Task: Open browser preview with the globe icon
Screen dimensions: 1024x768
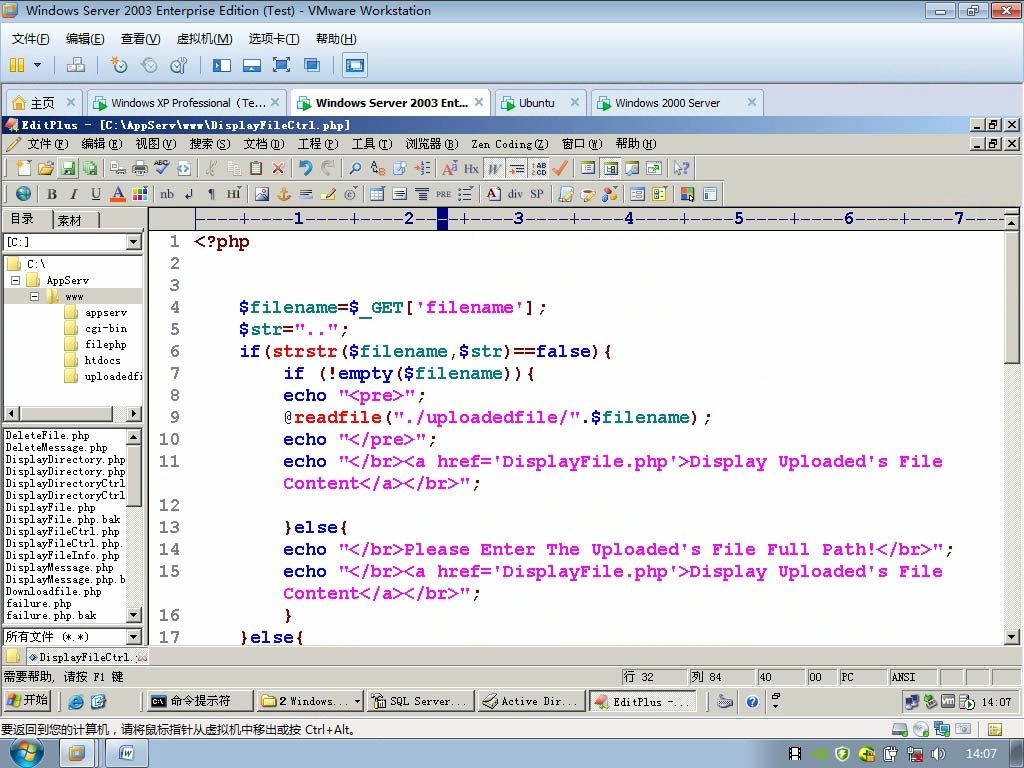Action: tap(23, 194)
